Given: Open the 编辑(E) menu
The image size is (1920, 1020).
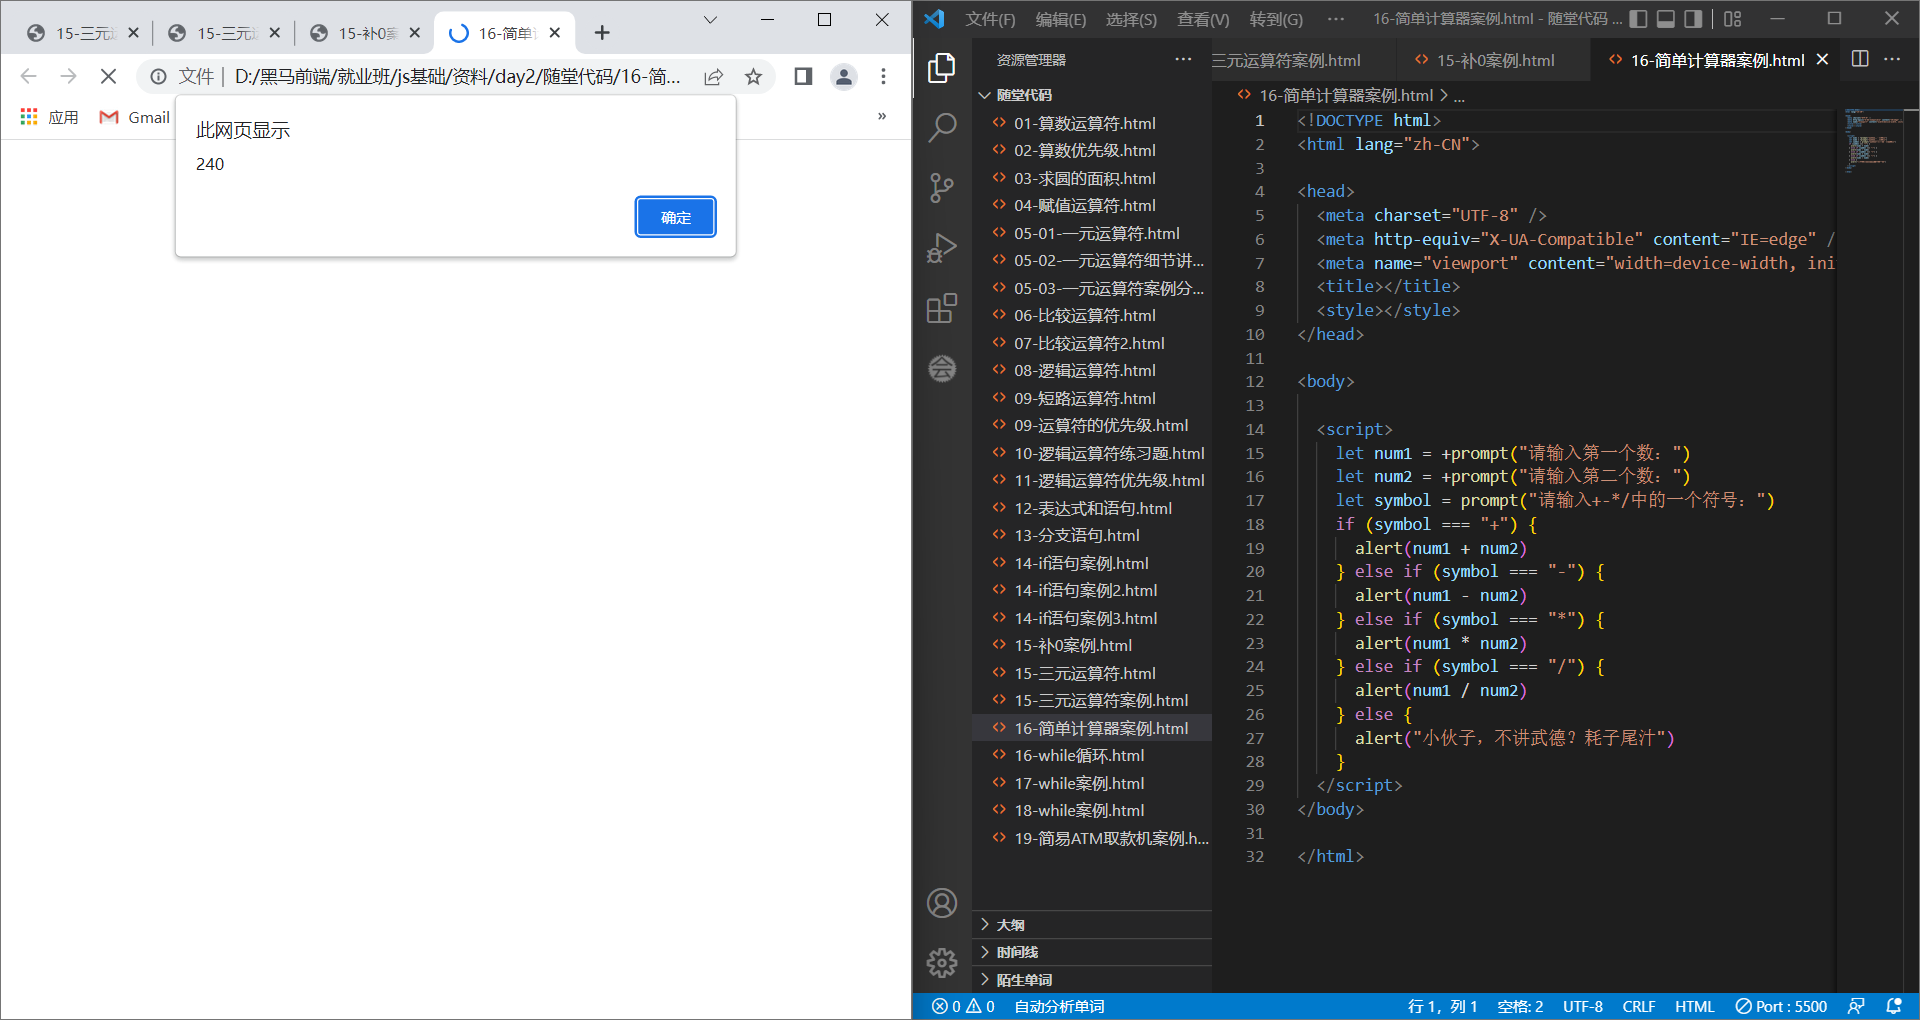Looking at the screenshot, I should pos(1061,19).
